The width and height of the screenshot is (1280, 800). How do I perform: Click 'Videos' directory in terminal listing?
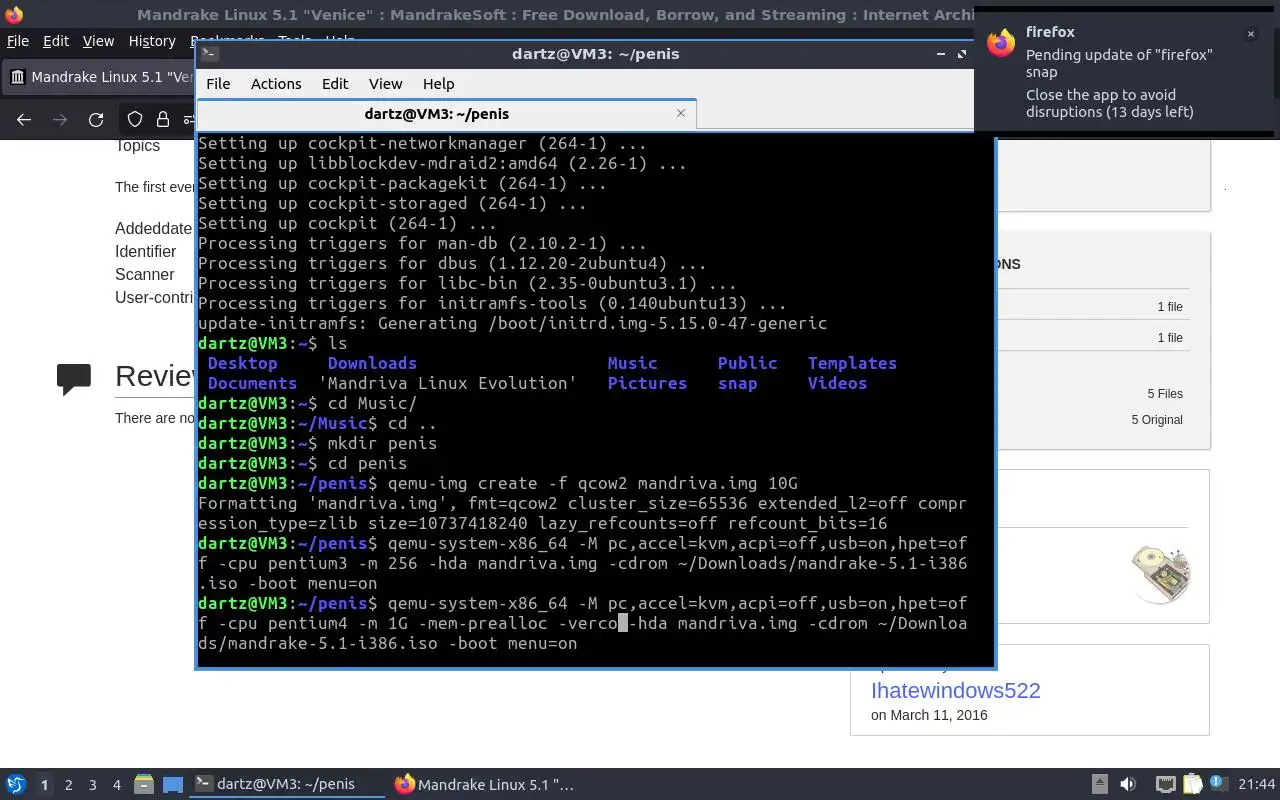pos(837,383)
